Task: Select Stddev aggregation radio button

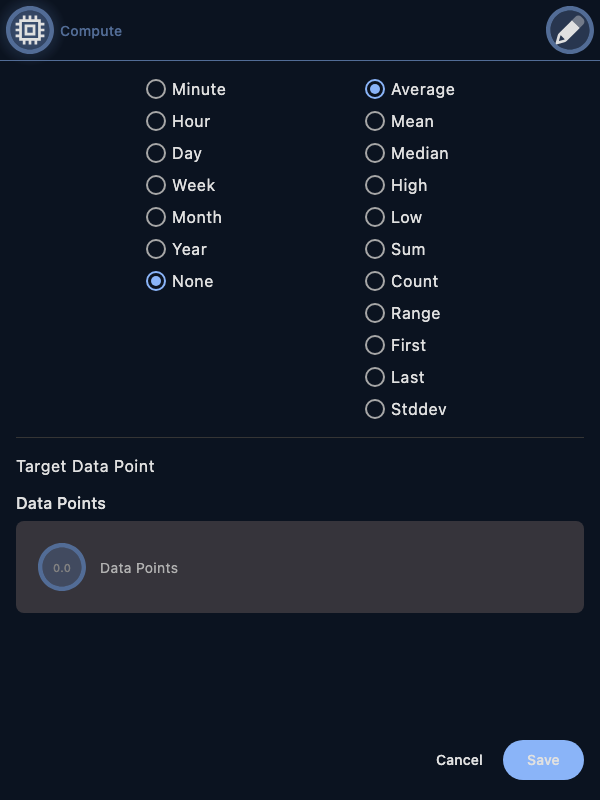Action: coord(375,409)
